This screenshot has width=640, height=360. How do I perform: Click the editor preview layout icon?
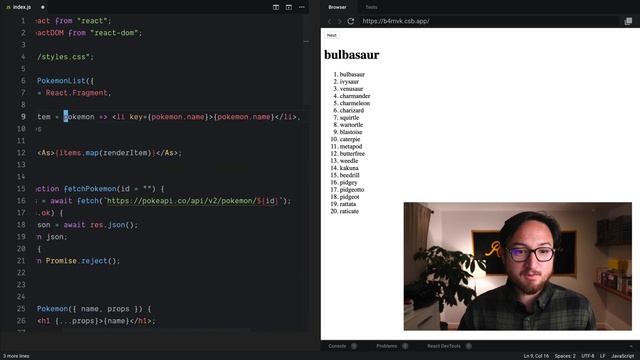(289, 7)
